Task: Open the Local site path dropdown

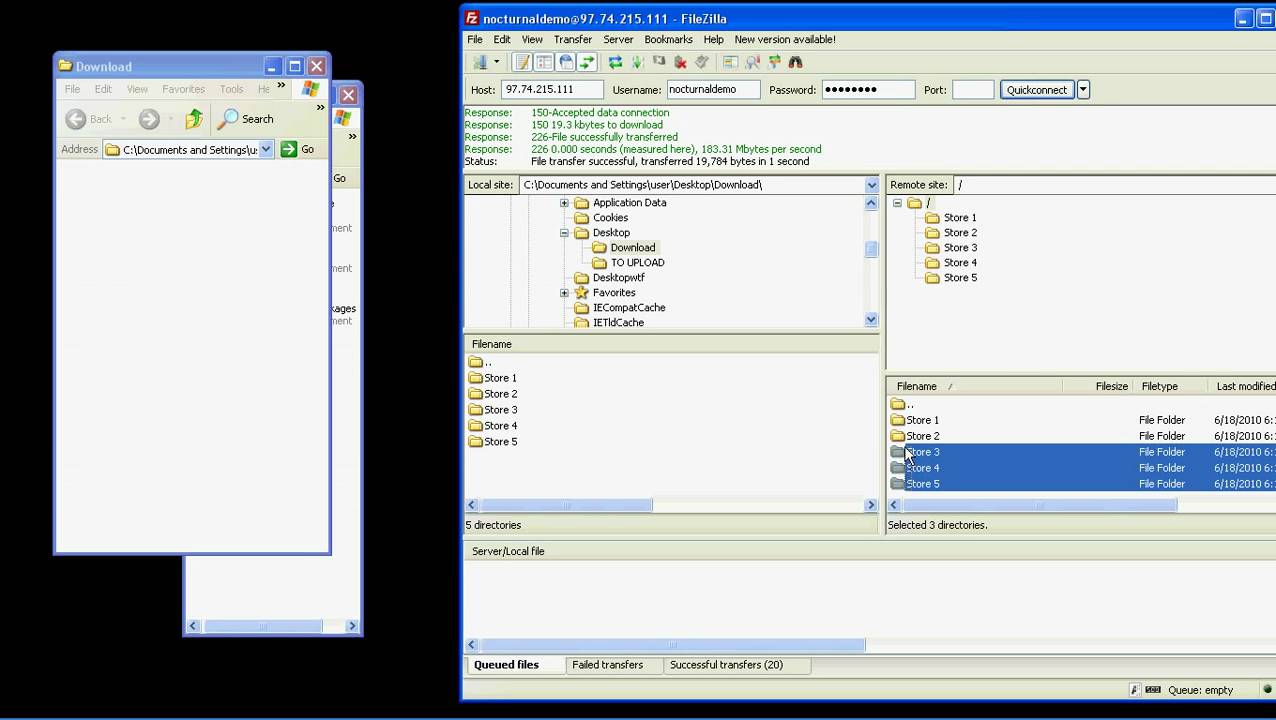Action: point(872,185)
